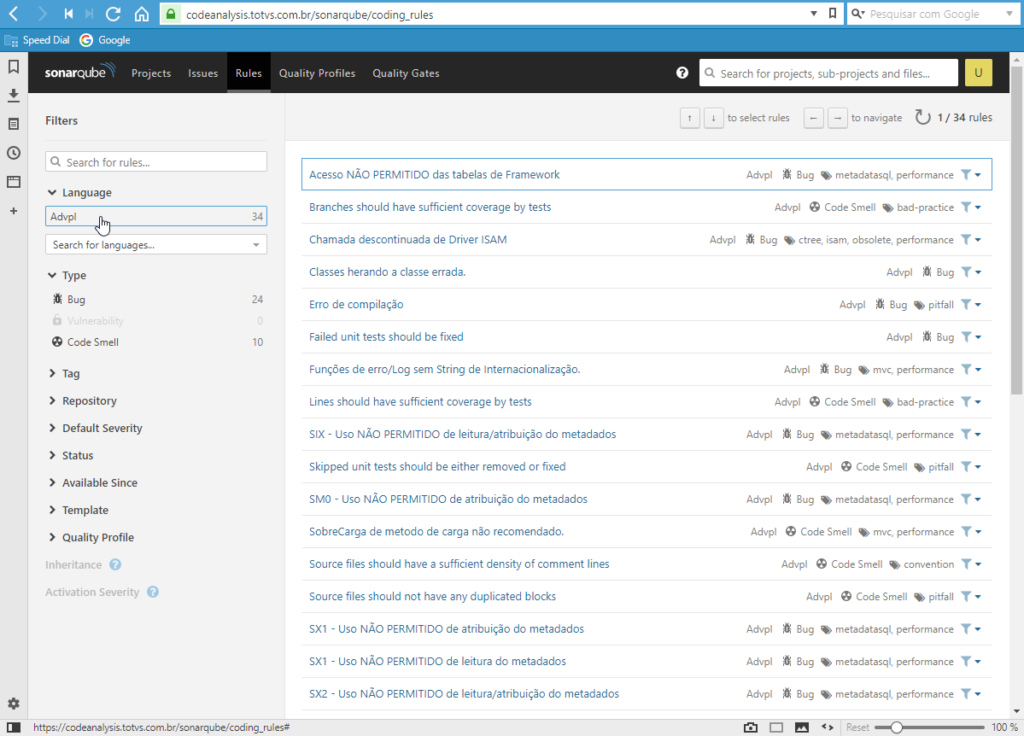Open Google bookmark in bookmarks bar
Viewport: 1024px width, 736px height.
coord(105,40)
